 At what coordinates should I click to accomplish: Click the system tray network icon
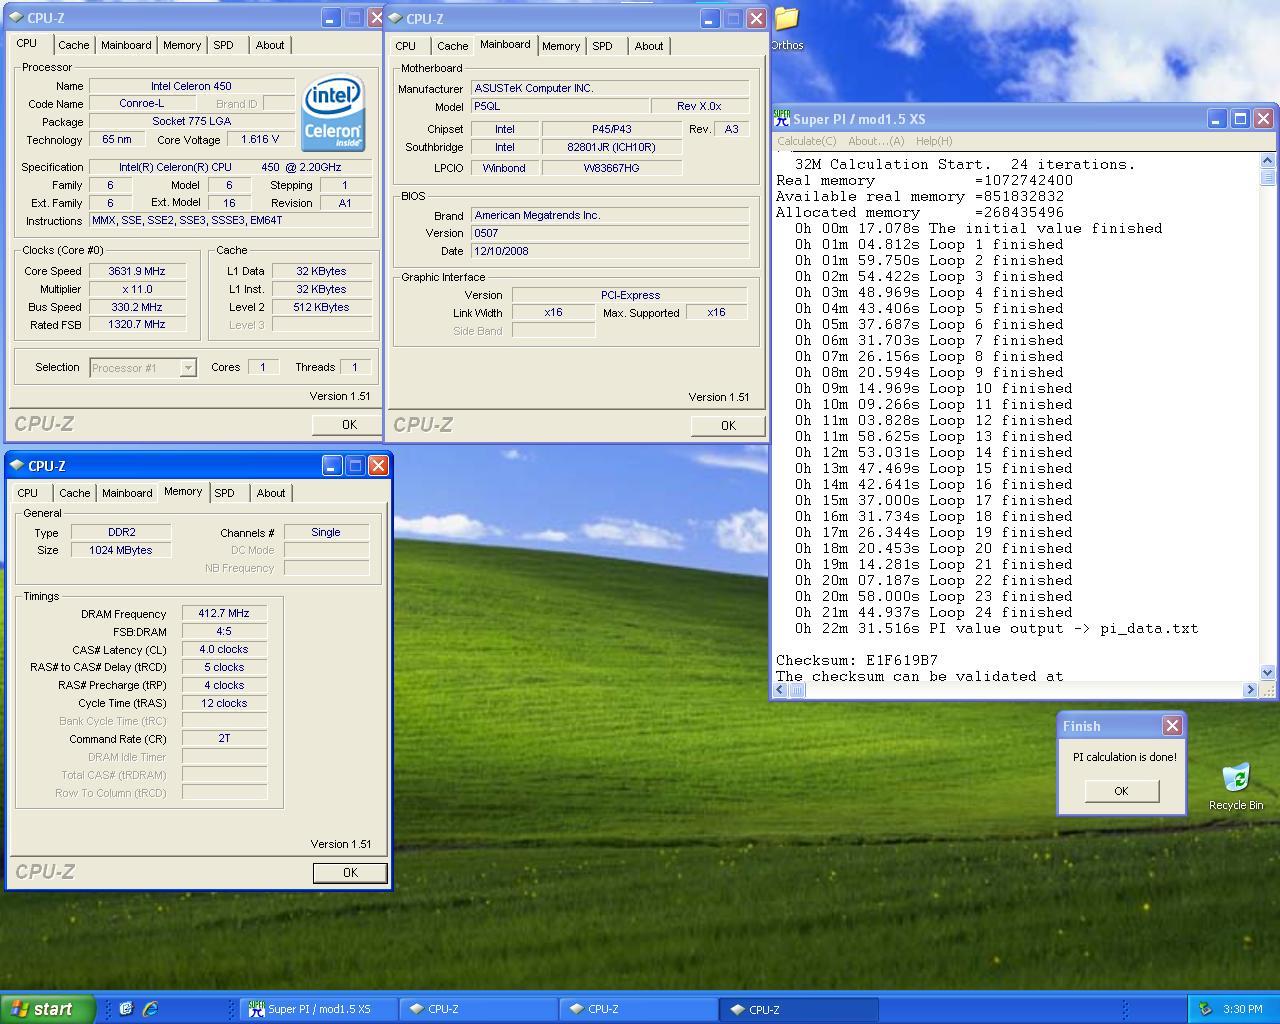pos(1205,1009)
